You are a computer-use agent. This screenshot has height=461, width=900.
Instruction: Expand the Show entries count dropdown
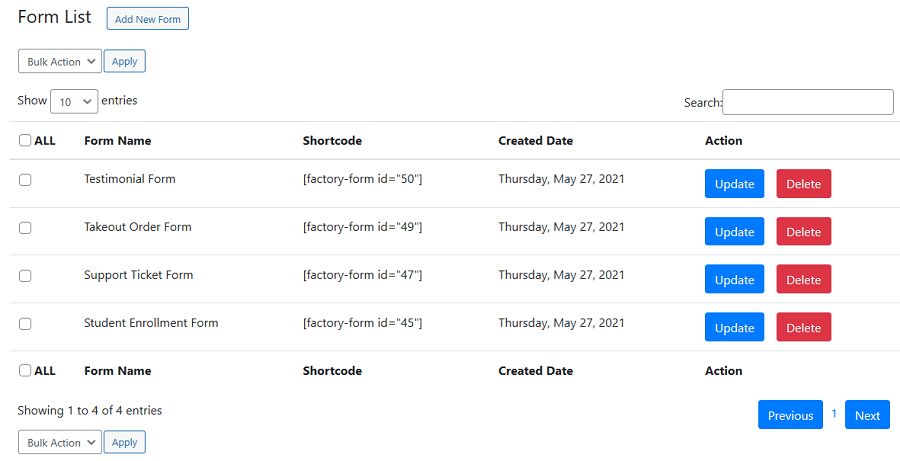[x=74, y=101]
